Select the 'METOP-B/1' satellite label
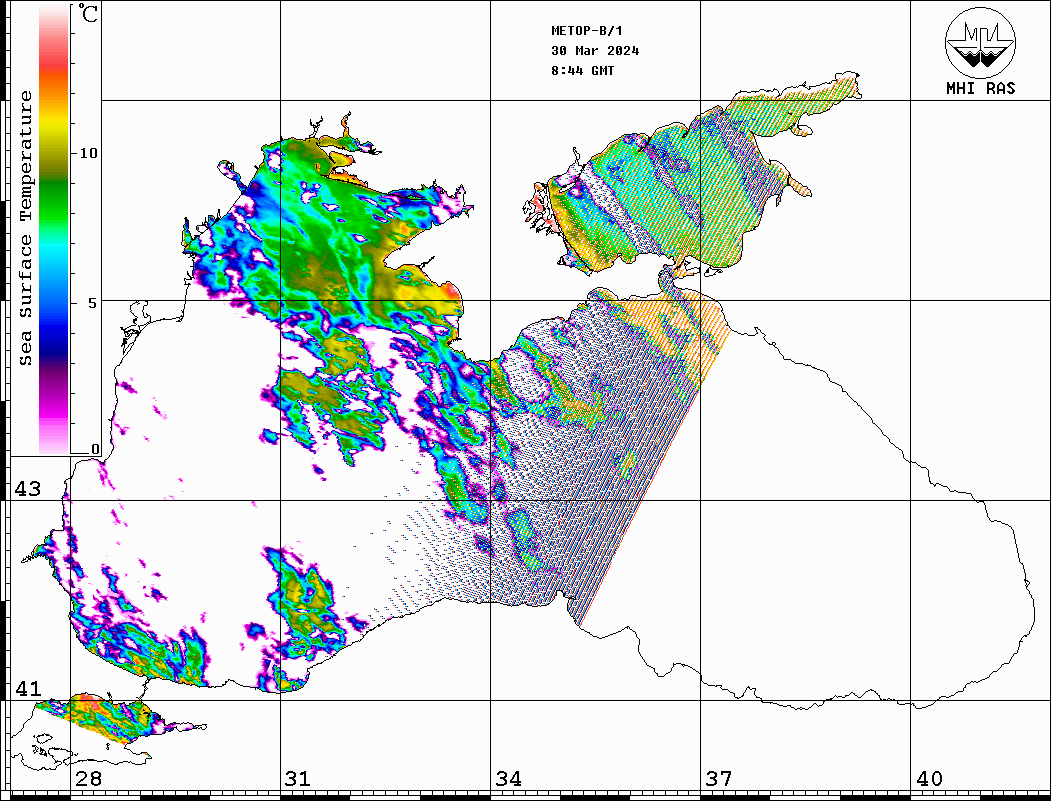The image size is (1051, 801). (586, 31)
